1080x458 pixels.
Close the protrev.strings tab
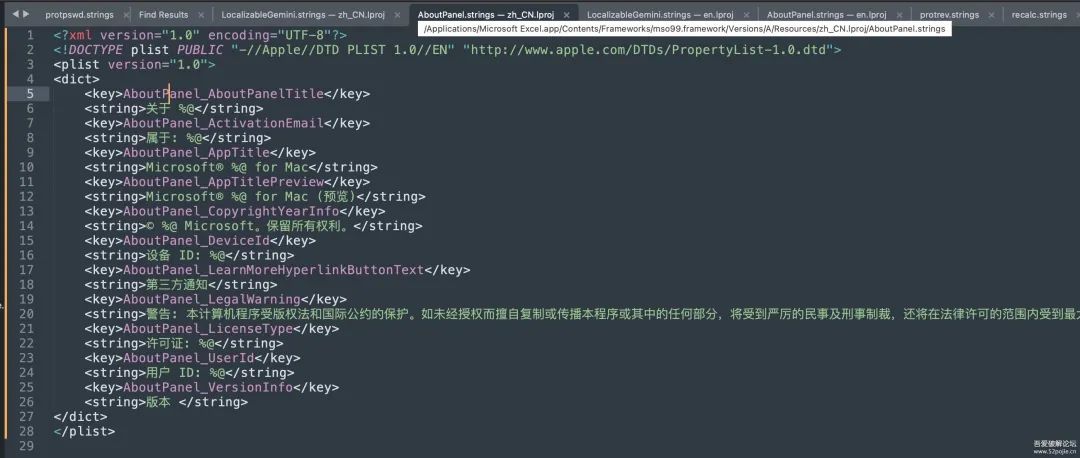[991, 14]
